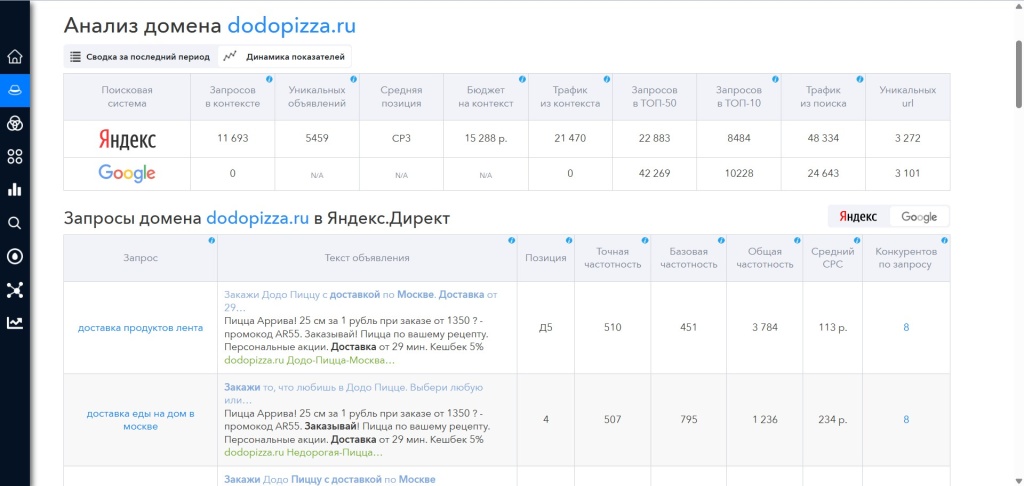Select базовая частотность value 795

(x=688, y=420)
